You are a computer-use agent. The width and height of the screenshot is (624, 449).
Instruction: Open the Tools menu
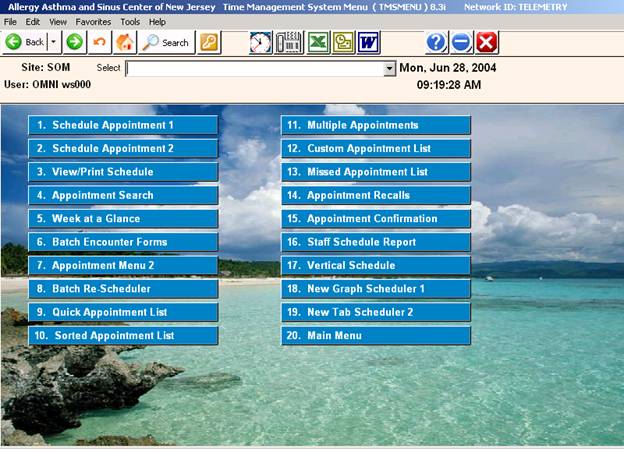[x=130, y=21]
